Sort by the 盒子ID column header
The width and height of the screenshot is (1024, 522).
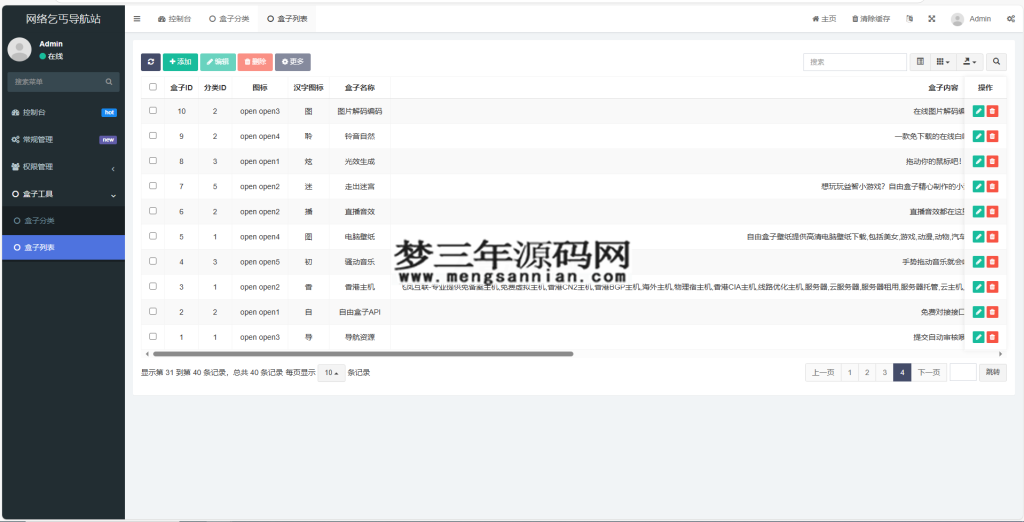click(x=181, y=87)
